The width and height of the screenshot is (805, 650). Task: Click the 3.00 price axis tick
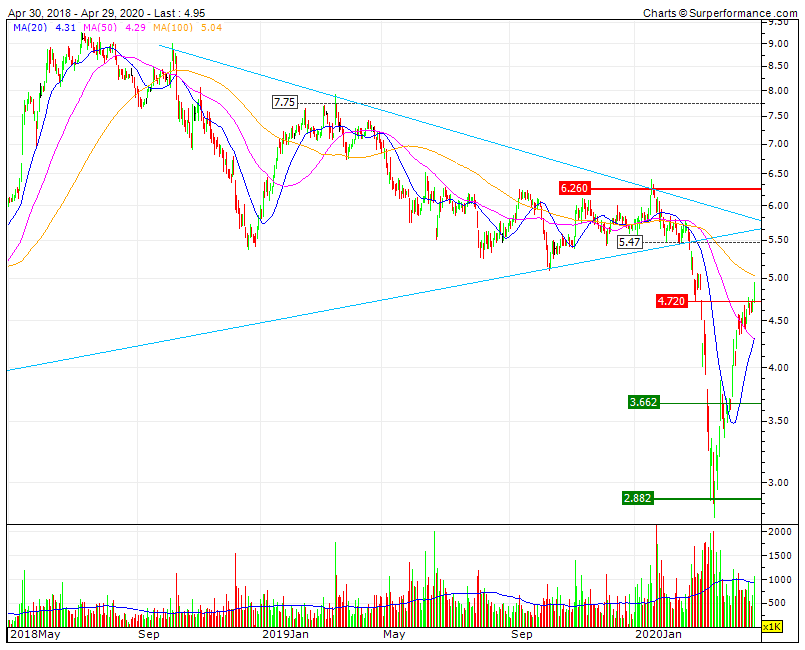click(778, 483)
